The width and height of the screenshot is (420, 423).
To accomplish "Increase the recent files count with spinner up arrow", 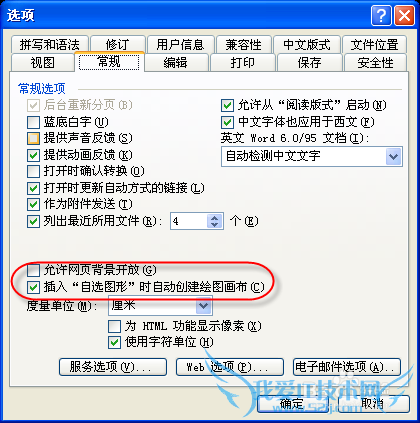I will pyautogui.click(x=214, y=217).
